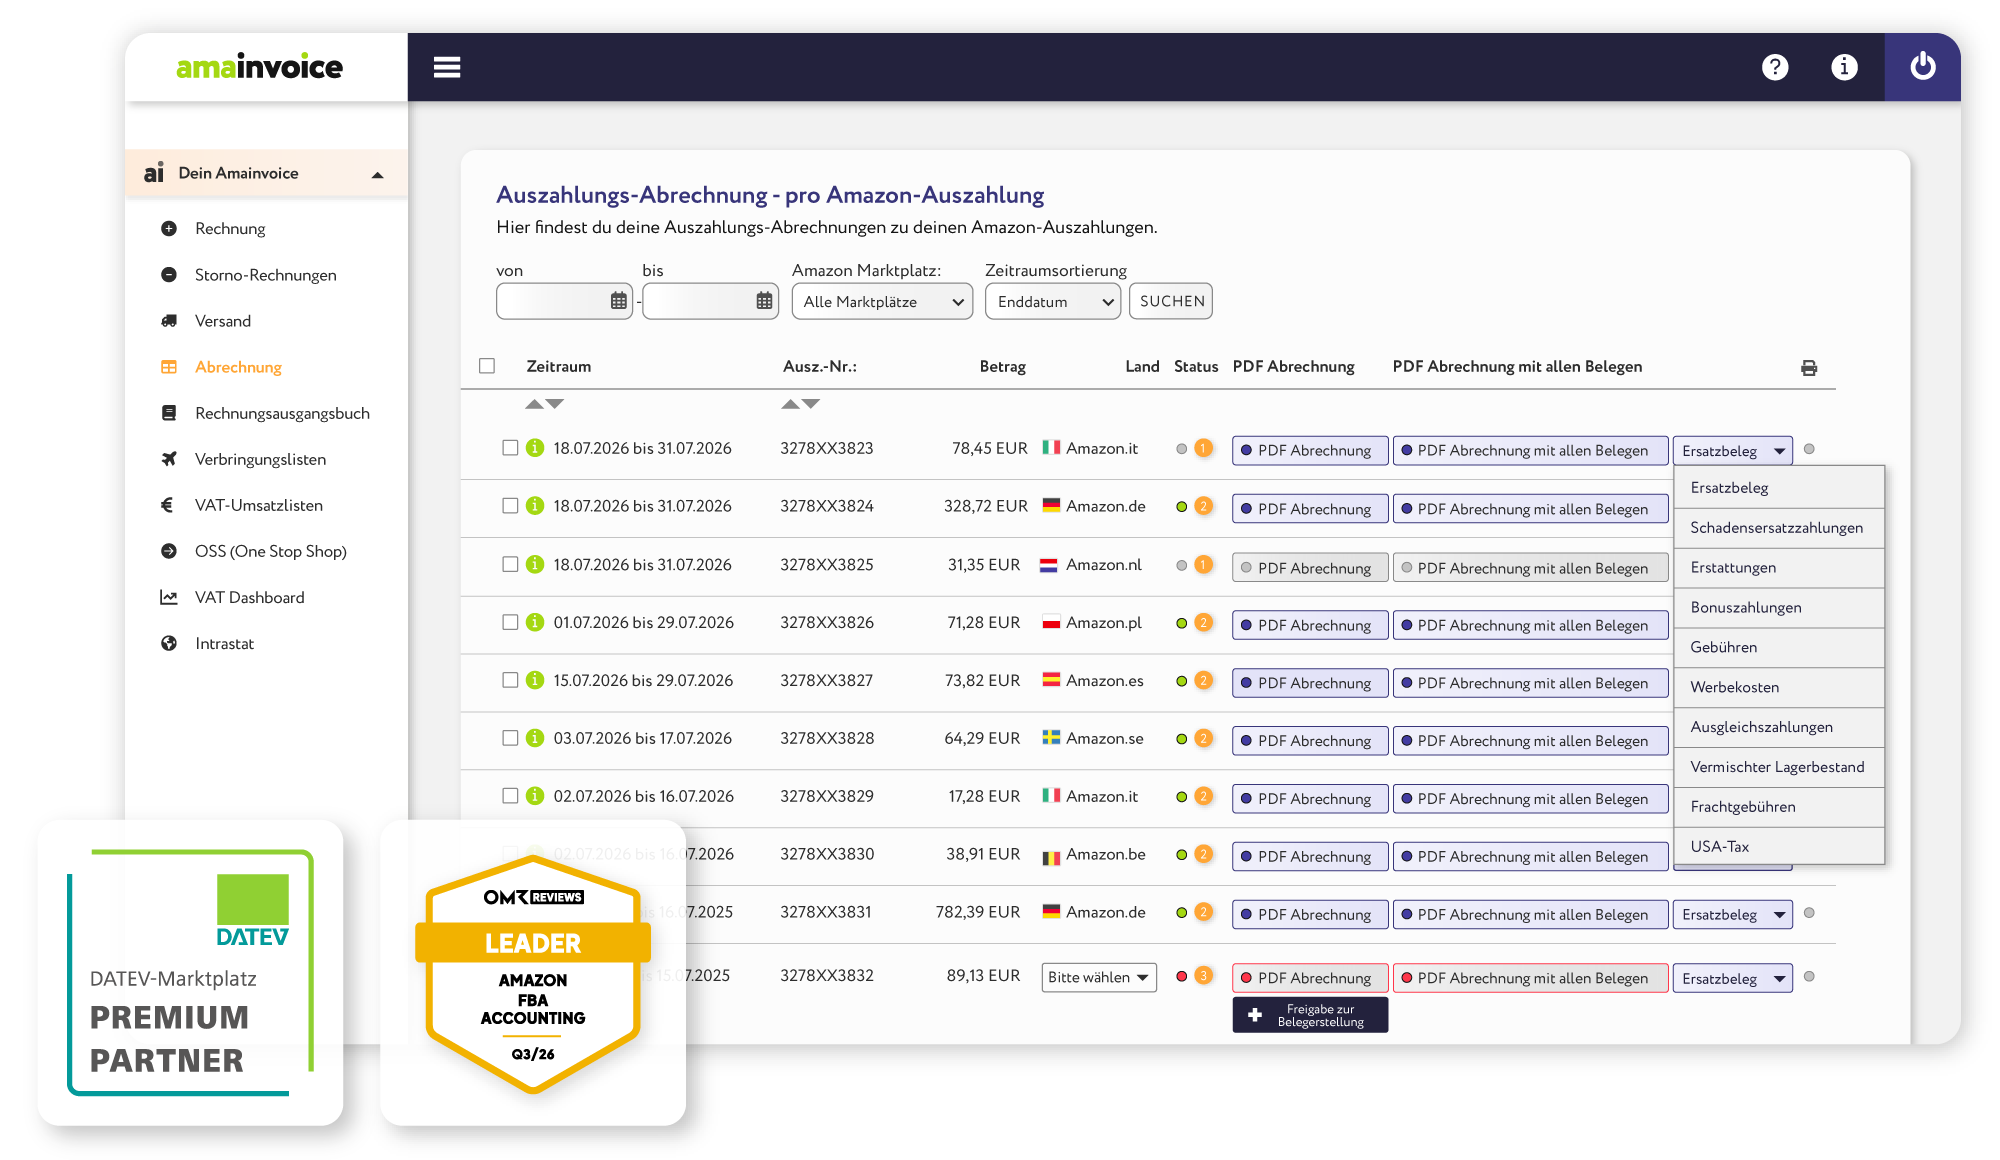Select the checkbox for payout 3278XX3824
This screenshot has height=1160, width=2000.
(510, 506)
